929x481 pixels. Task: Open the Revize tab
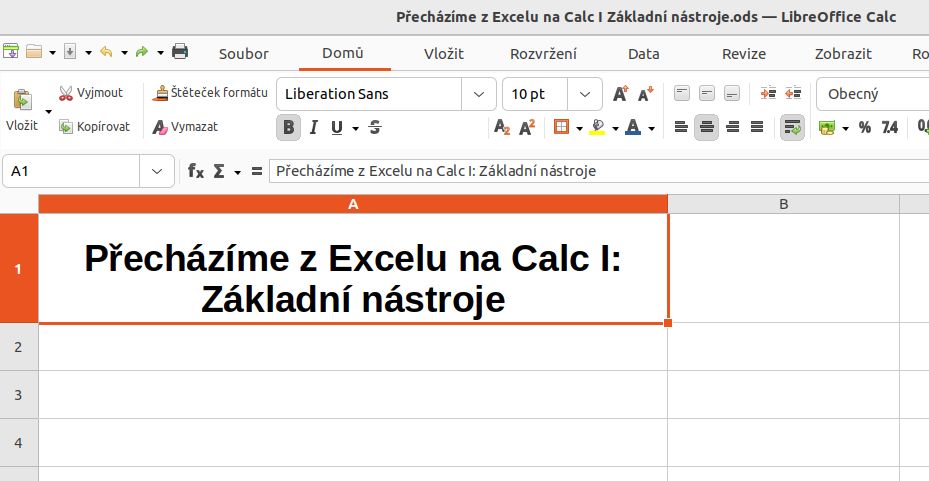tap(744, 54)
